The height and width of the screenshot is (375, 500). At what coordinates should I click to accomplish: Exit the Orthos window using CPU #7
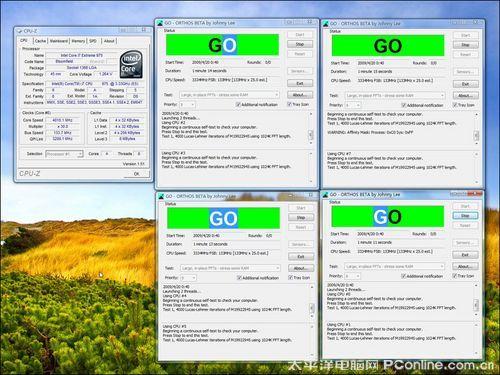(x=465, y=84)
